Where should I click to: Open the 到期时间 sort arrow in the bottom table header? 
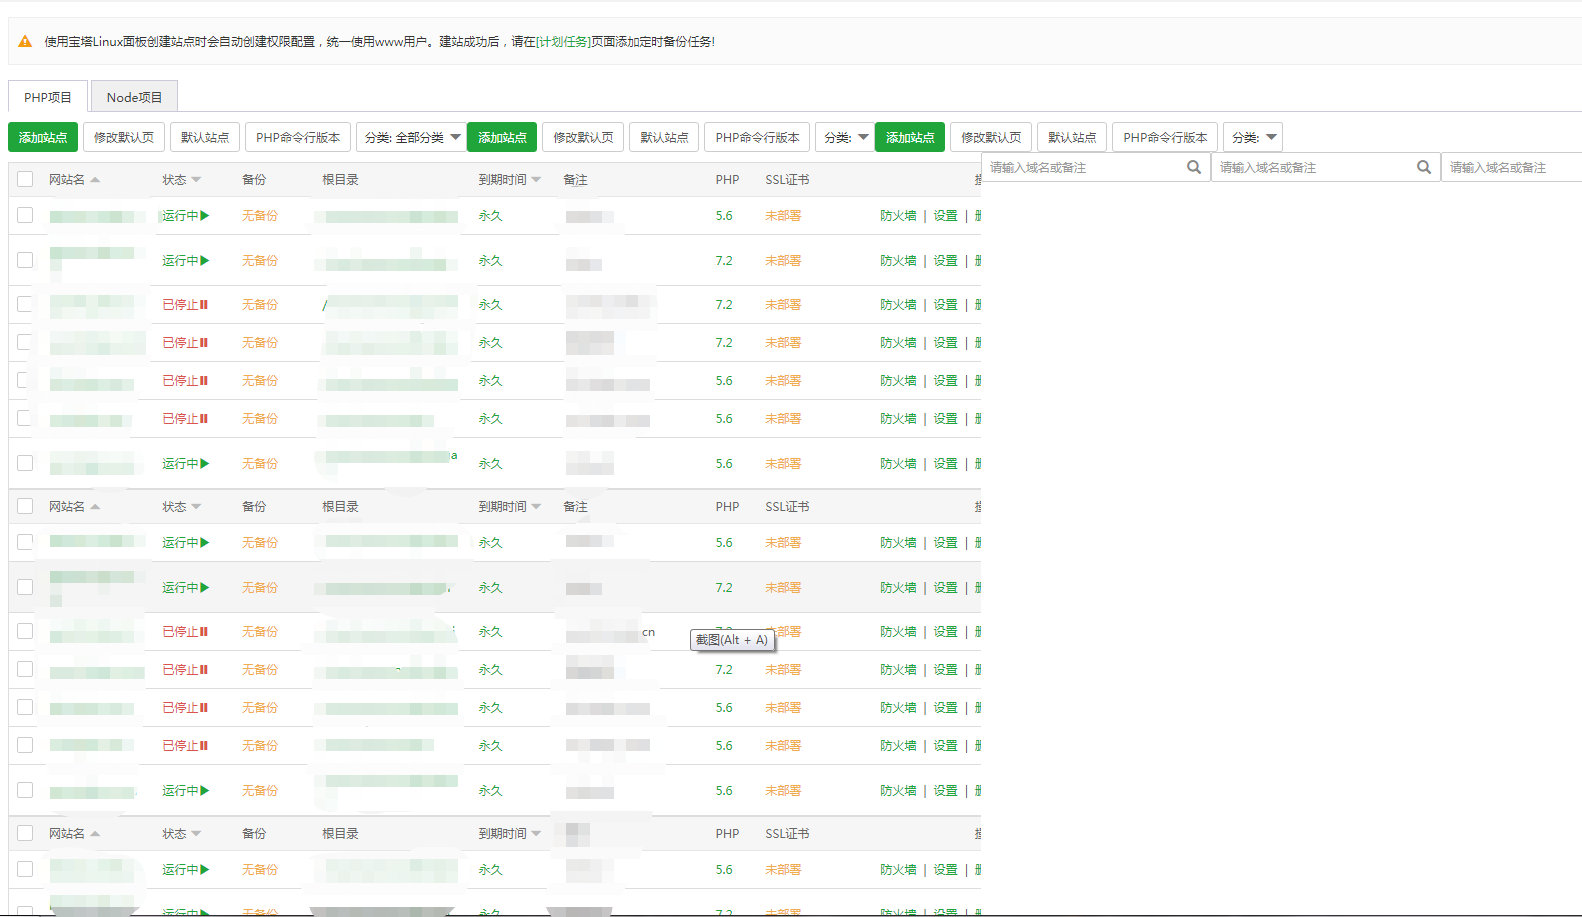(x=536, y=834)
